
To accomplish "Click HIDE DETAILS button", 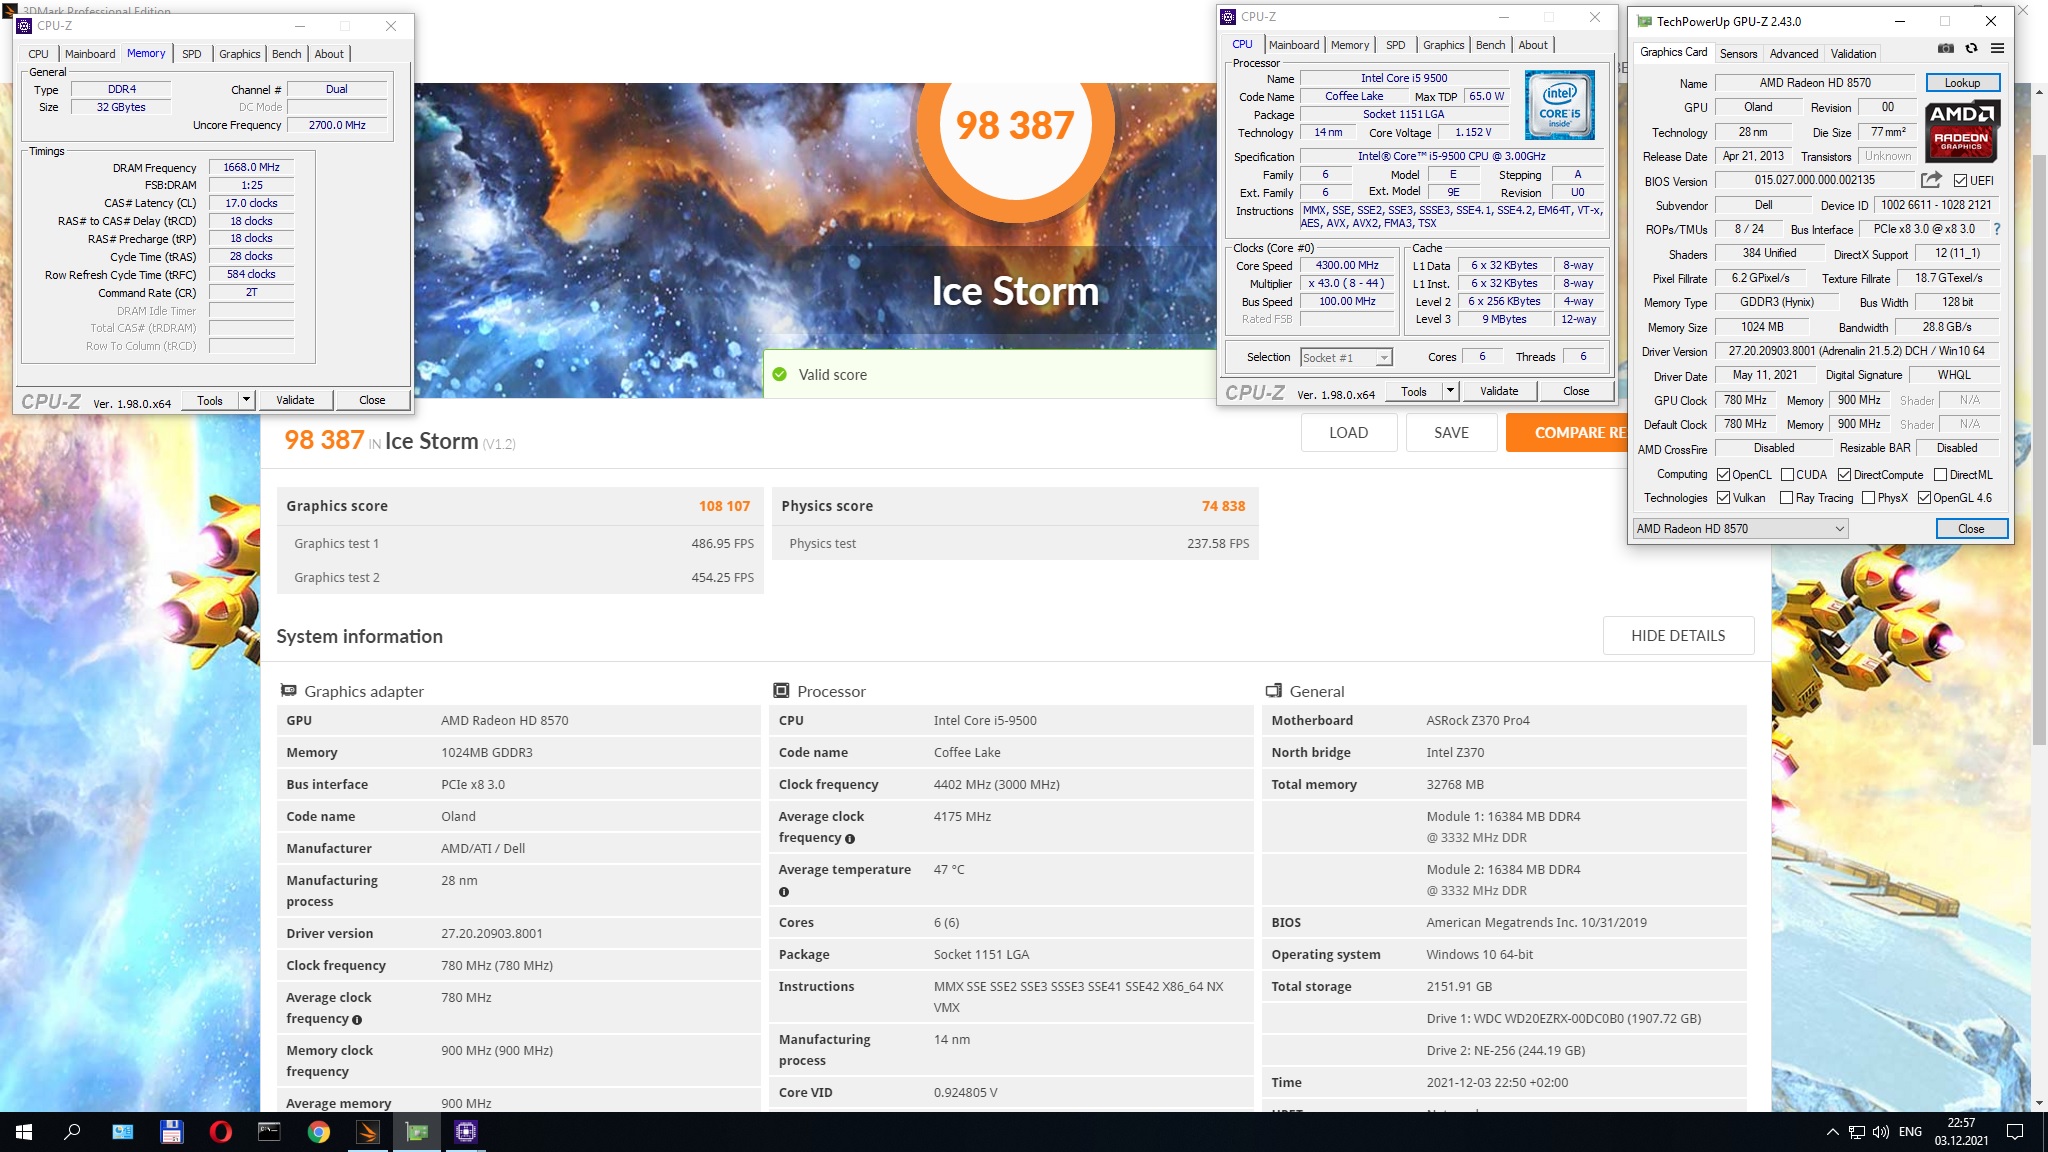I will (x=1678, y=636).
